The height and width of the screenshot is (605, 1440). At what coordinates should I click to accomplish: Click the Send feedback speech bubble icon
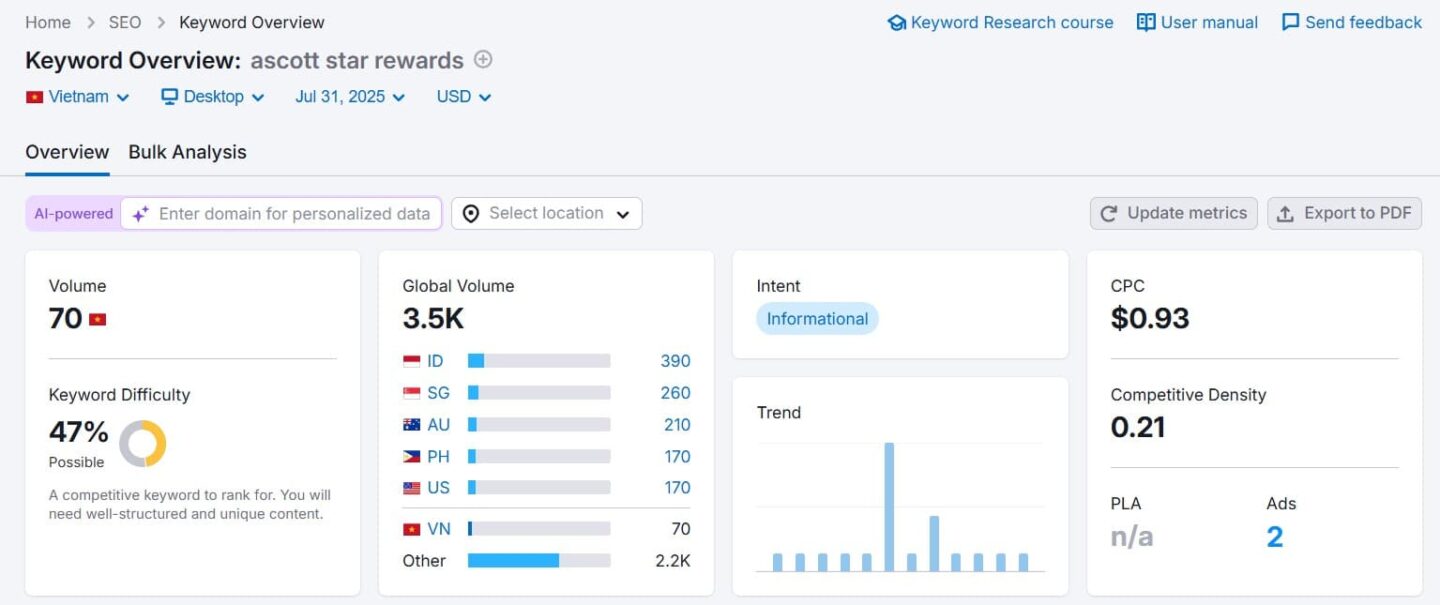coord(1291,22)
